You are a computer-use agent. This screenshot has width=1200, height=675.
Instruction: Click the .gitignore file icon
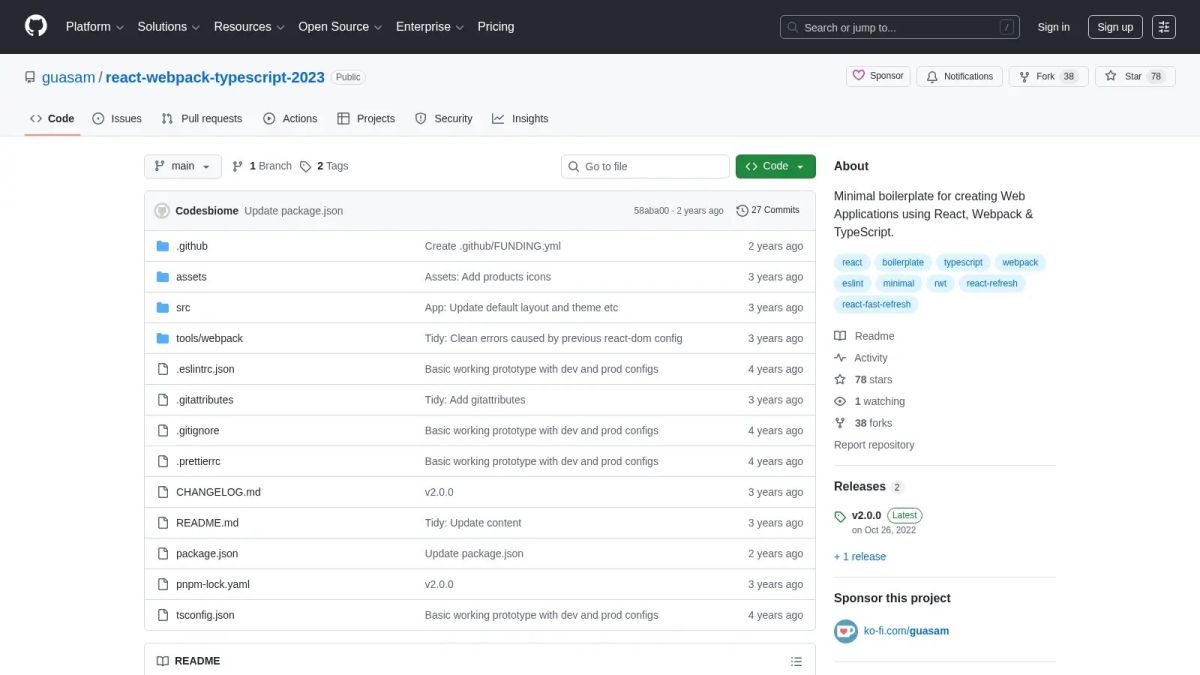click(x=163, y=431)
